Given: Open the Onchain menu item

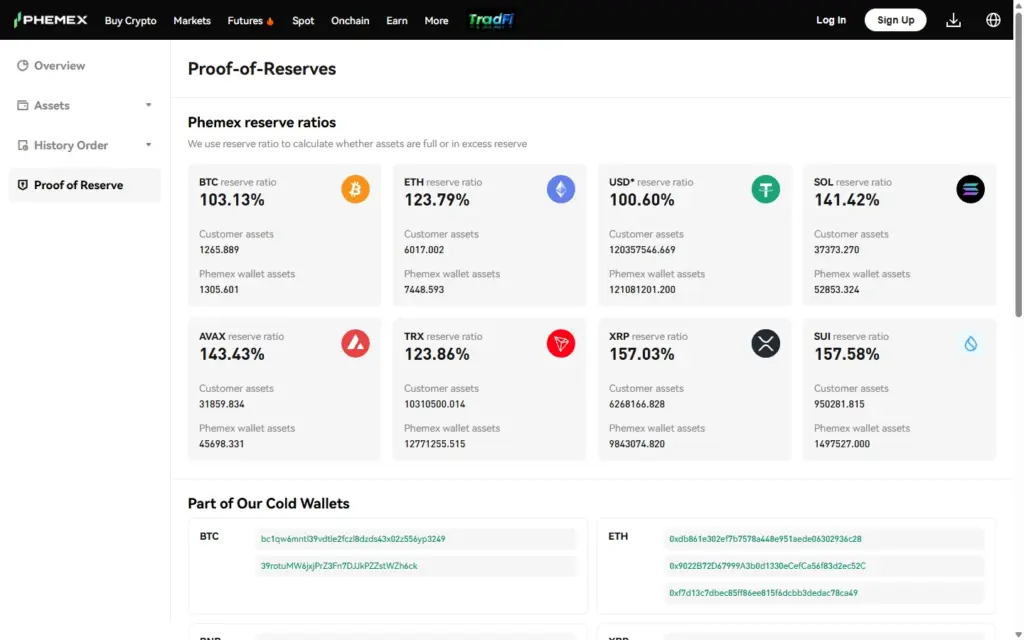Looking at the screenshot, I should [350, 21].
